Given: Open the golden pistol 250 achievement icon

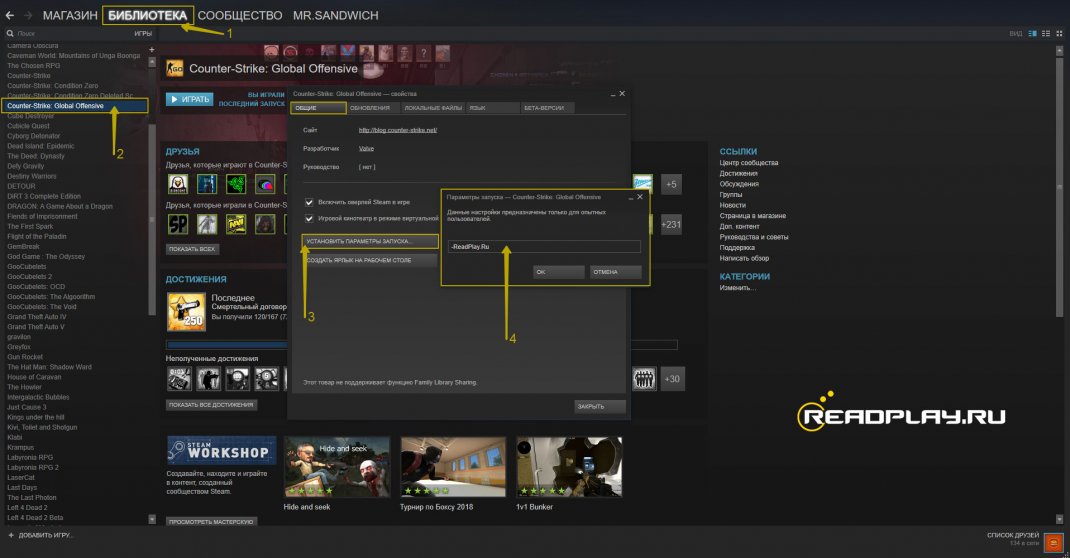Looking at the screenshot, I should pyautogui.click(x=186, y=312).
